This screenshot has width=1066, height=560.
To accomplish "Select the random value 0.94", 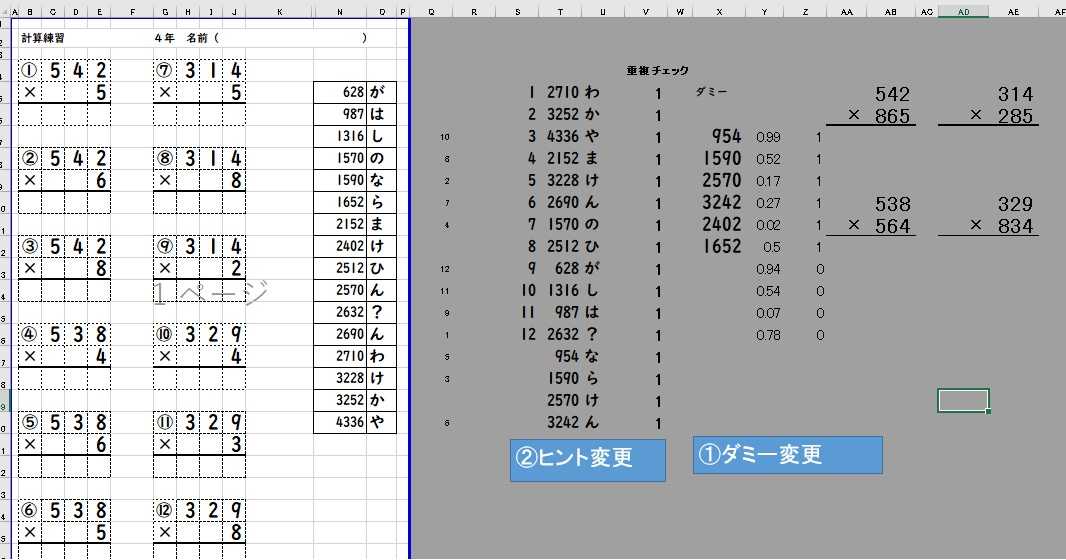I will tap(768, 269).
